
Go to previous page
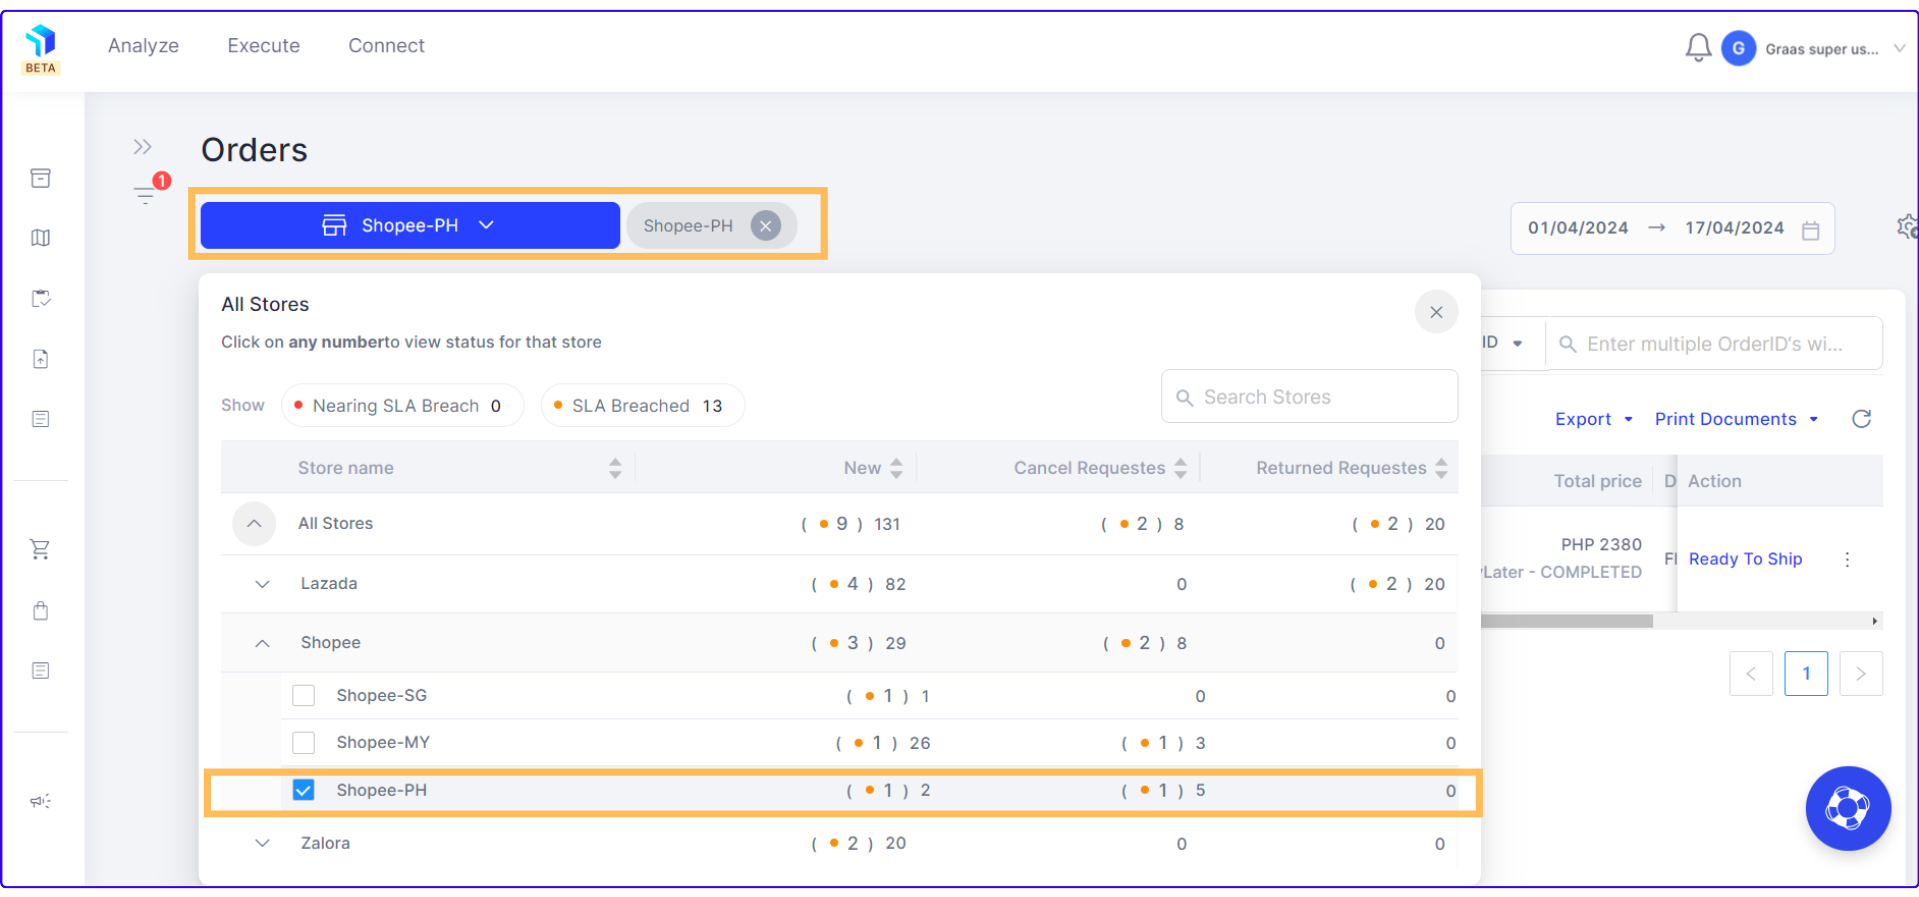click(x=1751, y=674)
